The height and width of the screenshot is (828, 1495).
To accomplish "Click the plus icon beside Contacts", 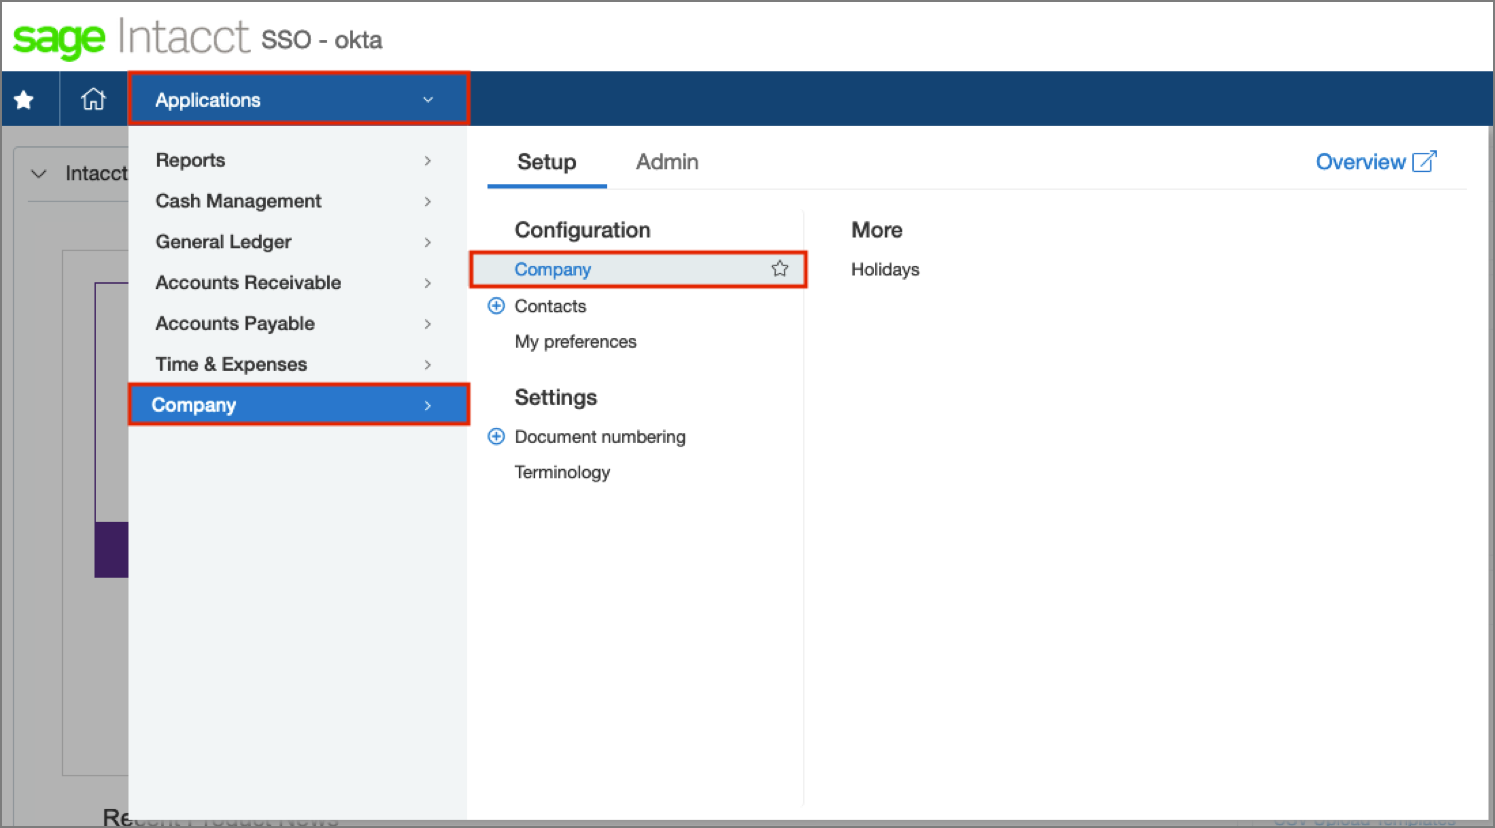I will pyautogui.click(x=496, y=306).
